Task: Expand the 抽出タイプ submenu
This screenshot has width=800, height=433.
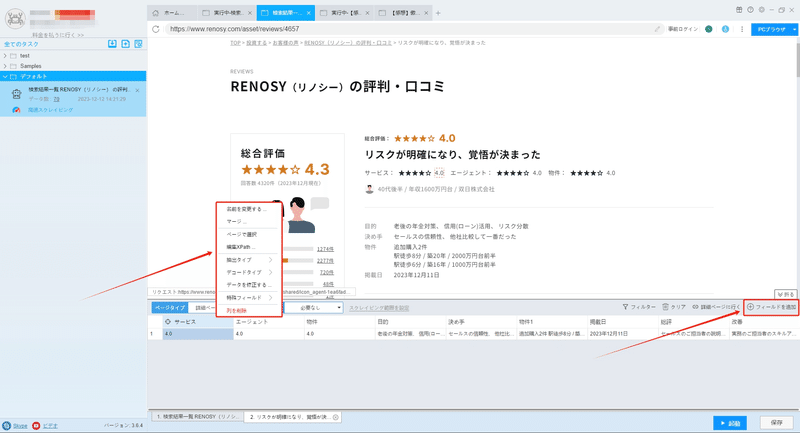Action: 270,260
